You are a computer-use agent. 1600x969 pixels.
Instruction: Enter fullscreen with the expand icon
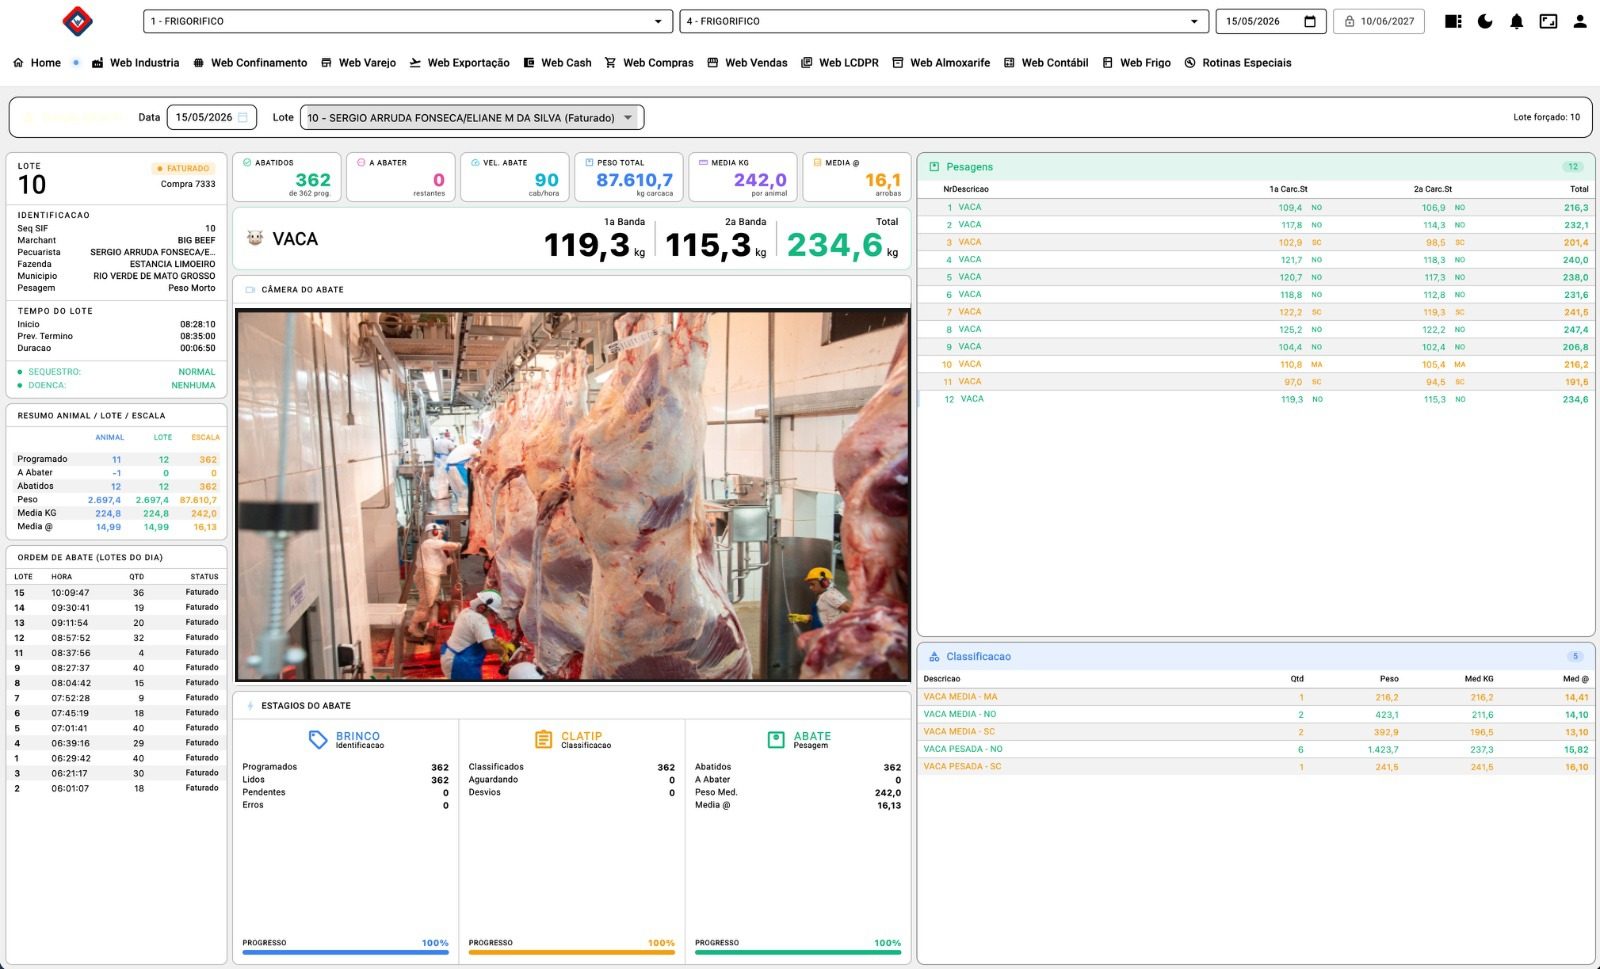1548,21
